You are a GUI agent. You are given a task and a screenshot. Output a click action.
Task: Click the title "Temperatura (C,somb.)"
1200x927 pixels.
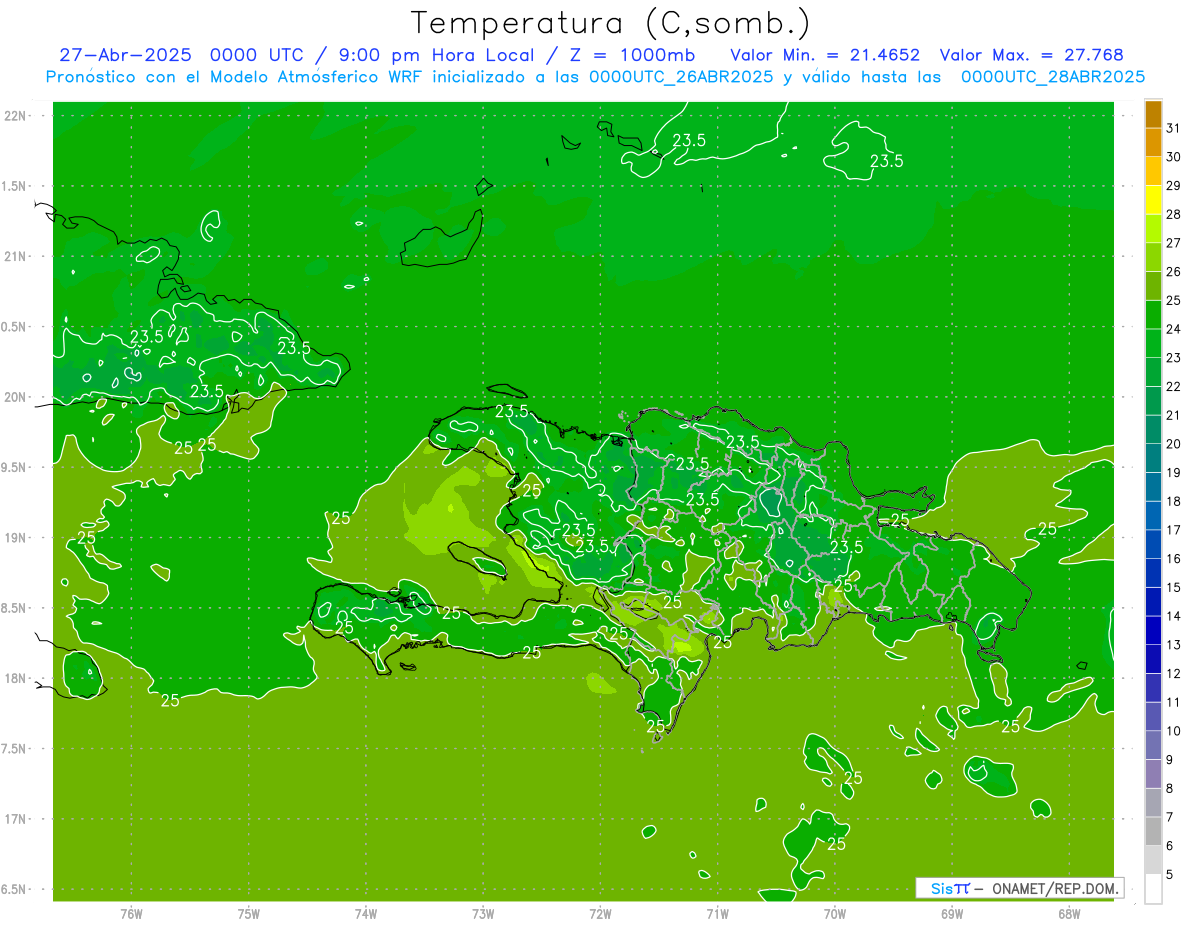pyautogui.click(x=611, y=23)
